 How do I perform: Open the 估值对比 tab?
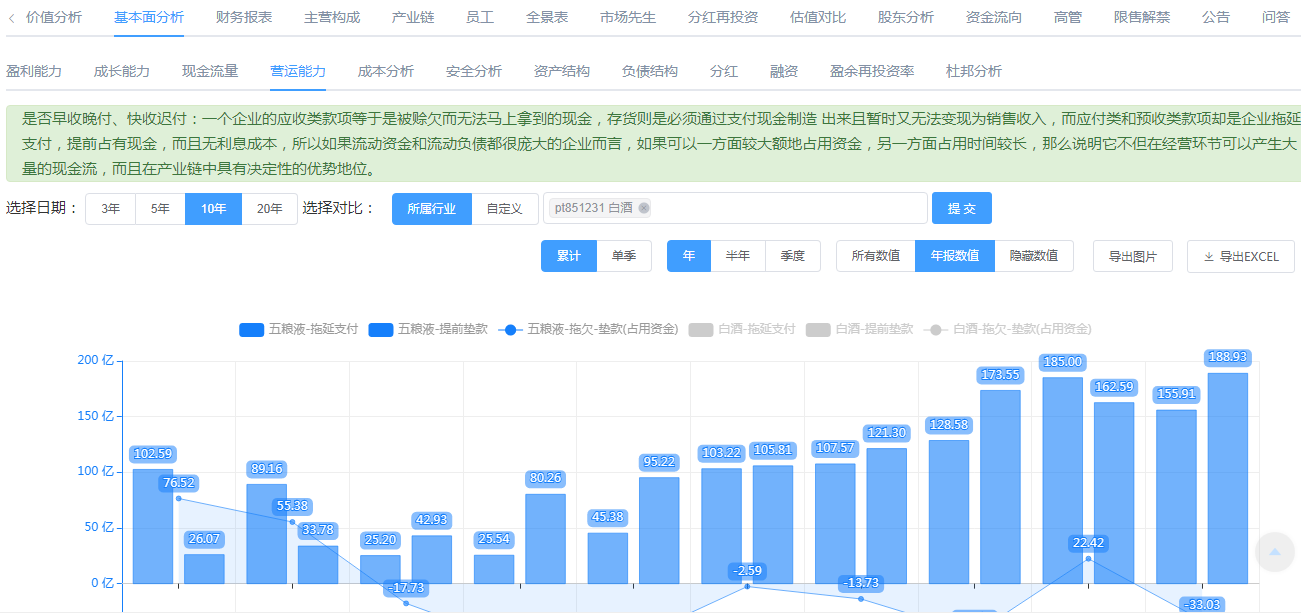818,17
